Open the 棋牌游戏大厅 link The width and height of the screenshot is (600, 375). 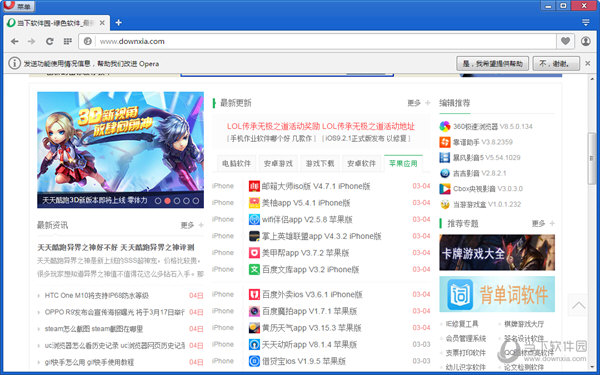(524, 324)
